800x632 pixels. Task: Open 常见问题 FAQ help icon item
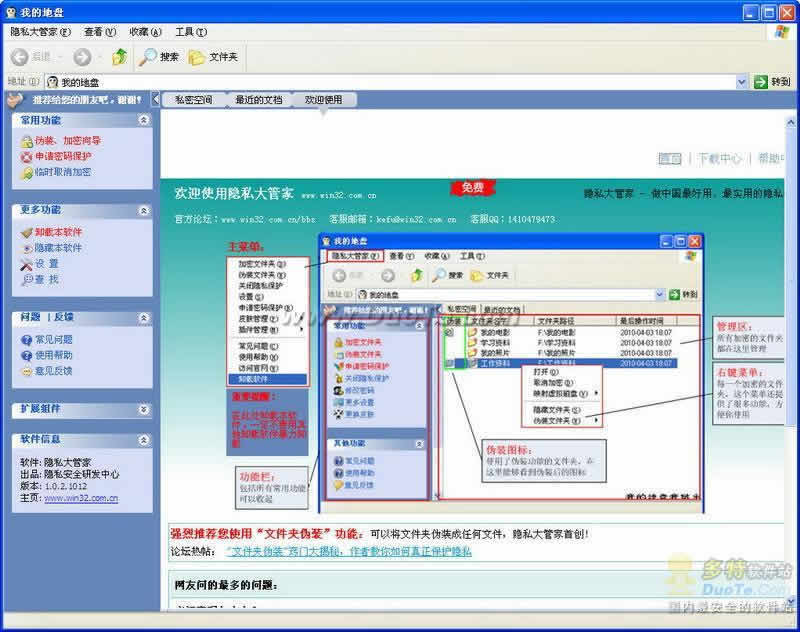coord(46,340)
